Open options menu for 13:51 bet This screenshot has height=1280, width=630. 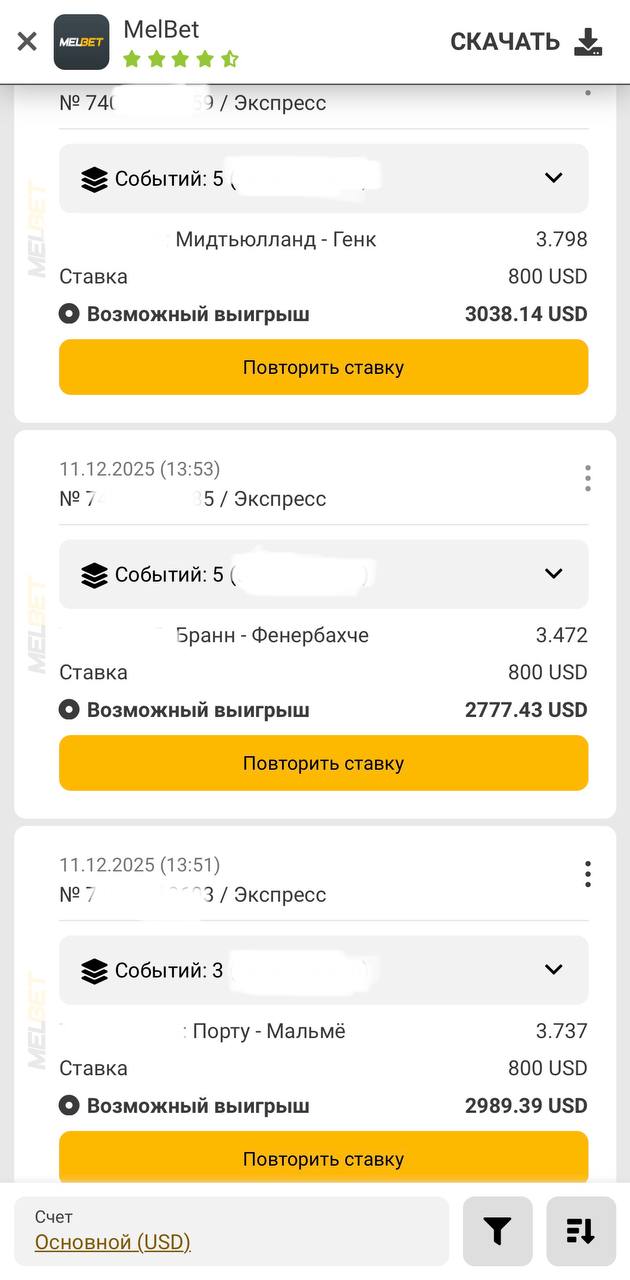588,874
